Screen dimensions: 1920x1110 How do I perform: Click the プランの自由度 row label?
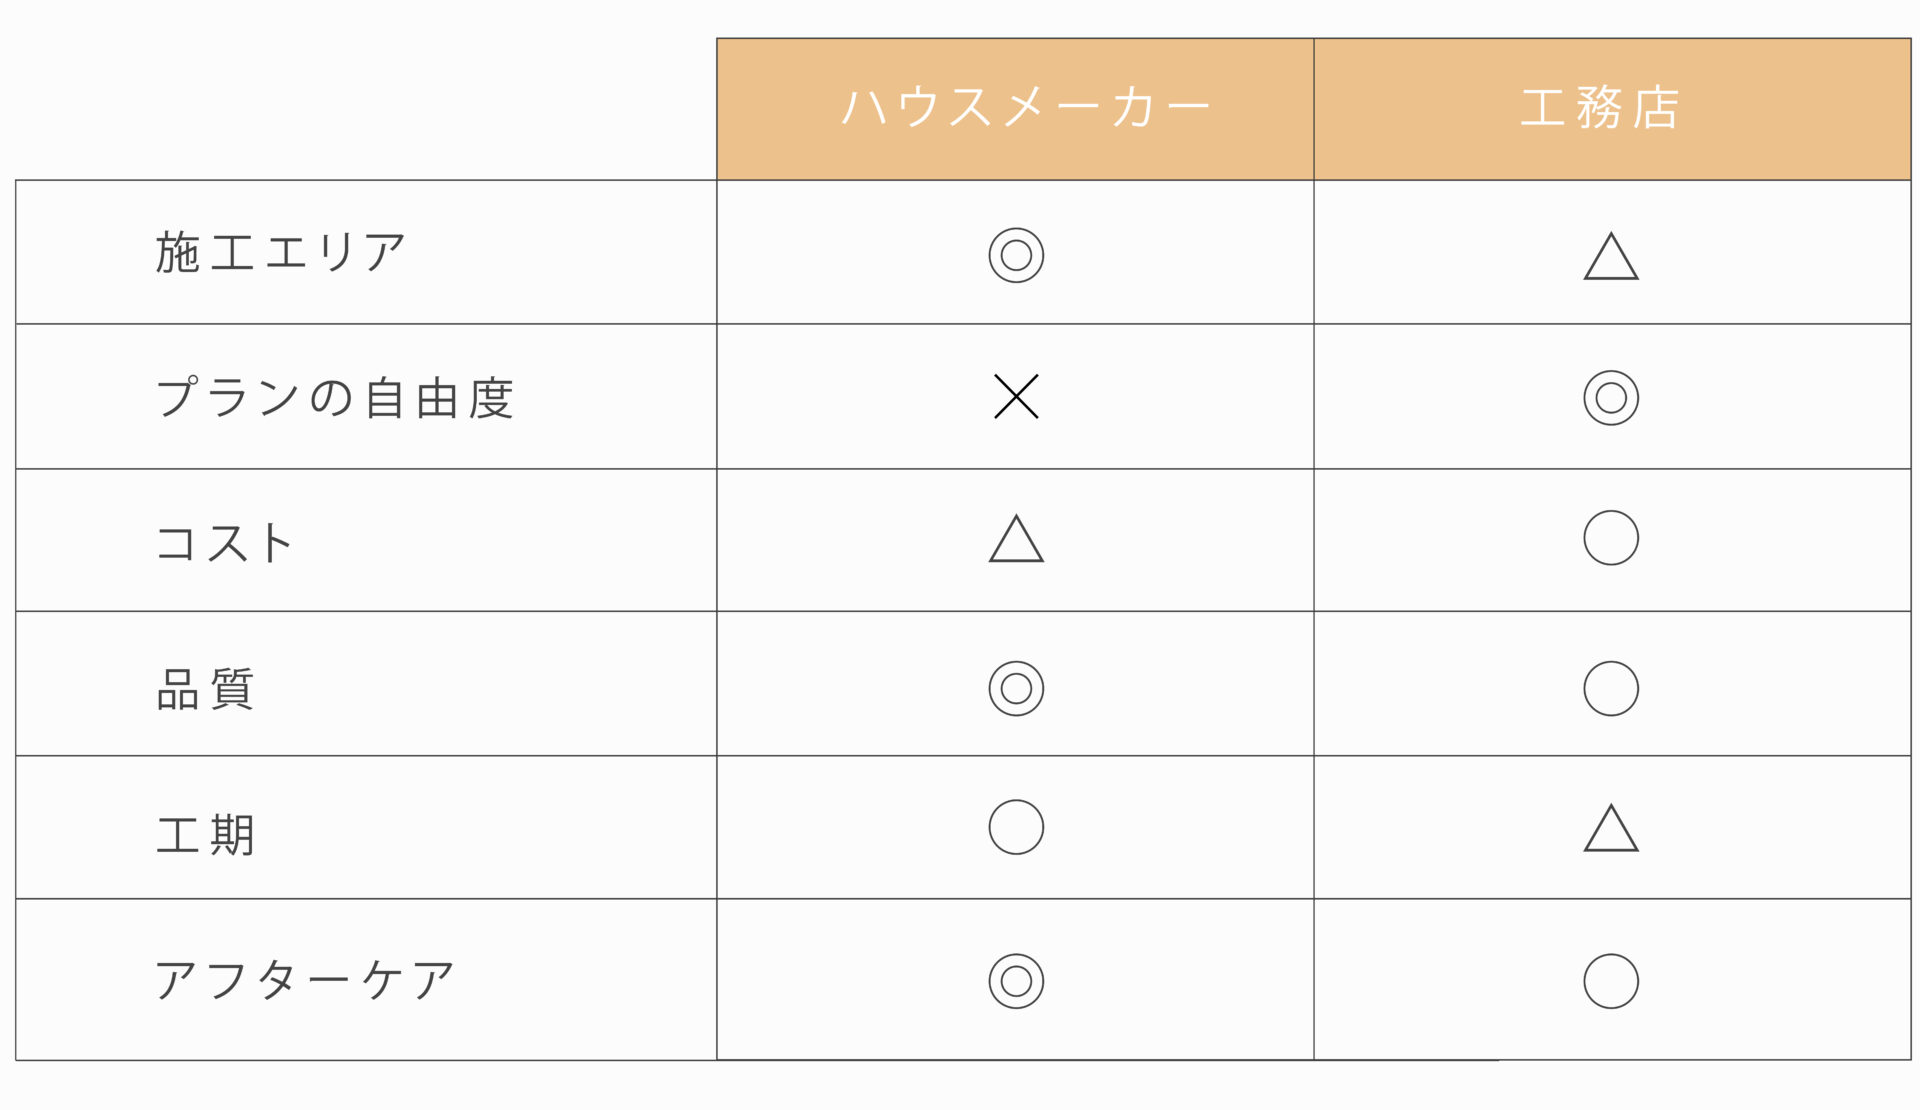(335, 397)
